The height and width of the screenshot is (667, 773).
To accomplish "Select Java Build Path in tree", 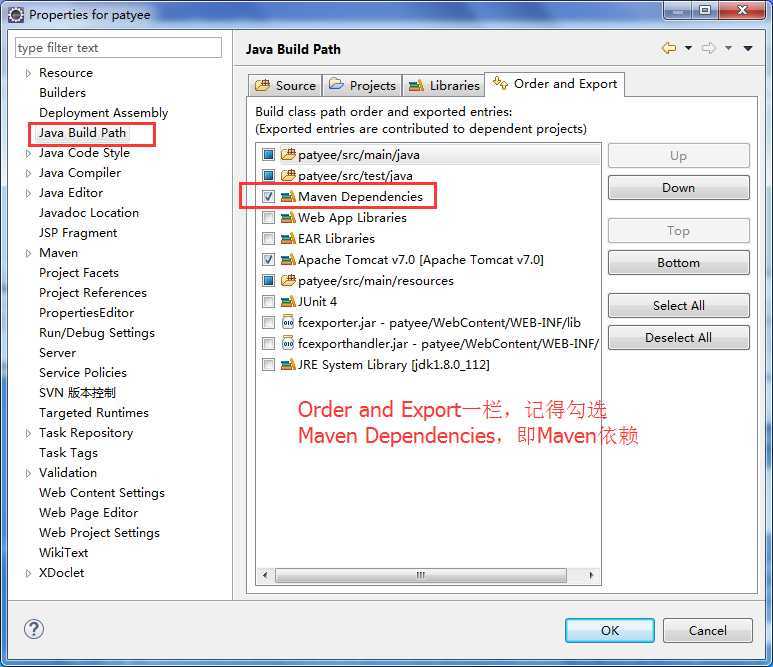I will tap(82, 133).
